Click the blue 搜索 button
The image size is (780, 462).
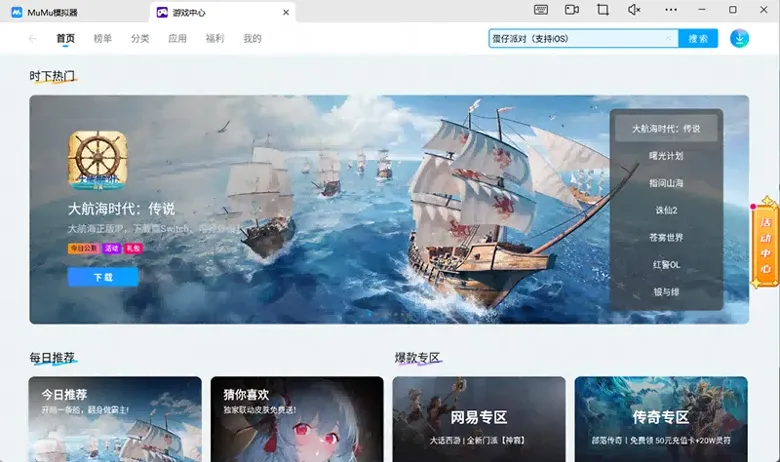pos(698,39)
